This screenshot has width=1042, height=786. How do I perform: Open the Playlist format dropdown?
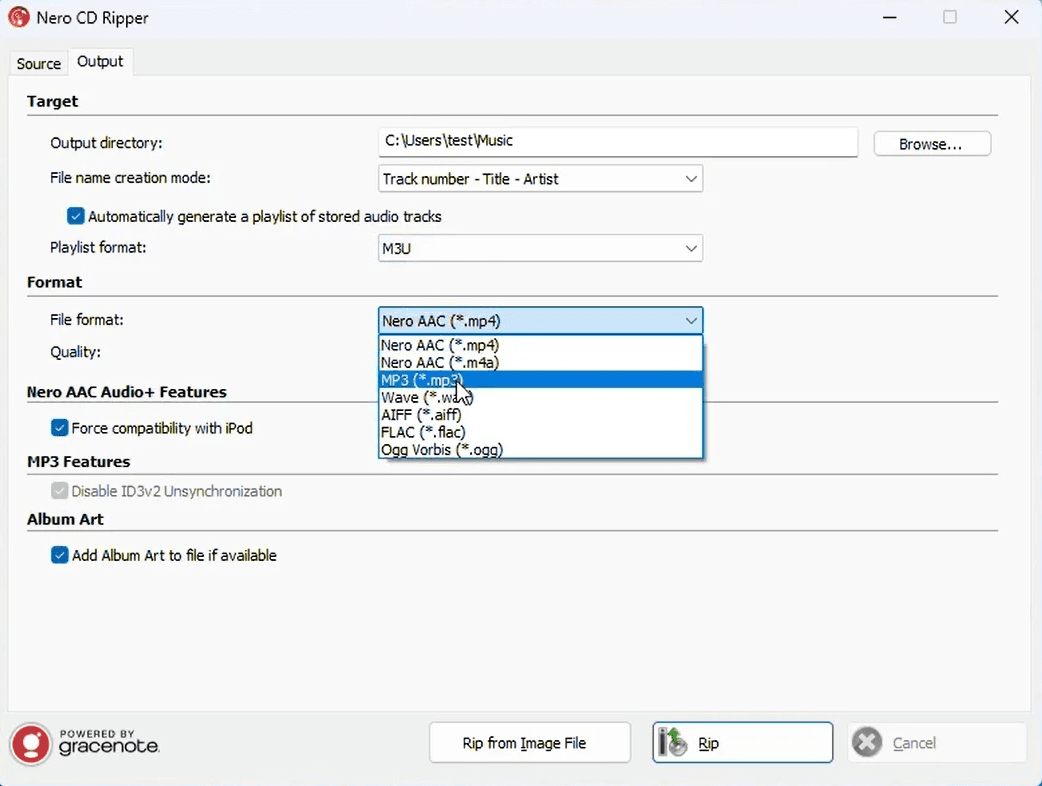[540, 248]
